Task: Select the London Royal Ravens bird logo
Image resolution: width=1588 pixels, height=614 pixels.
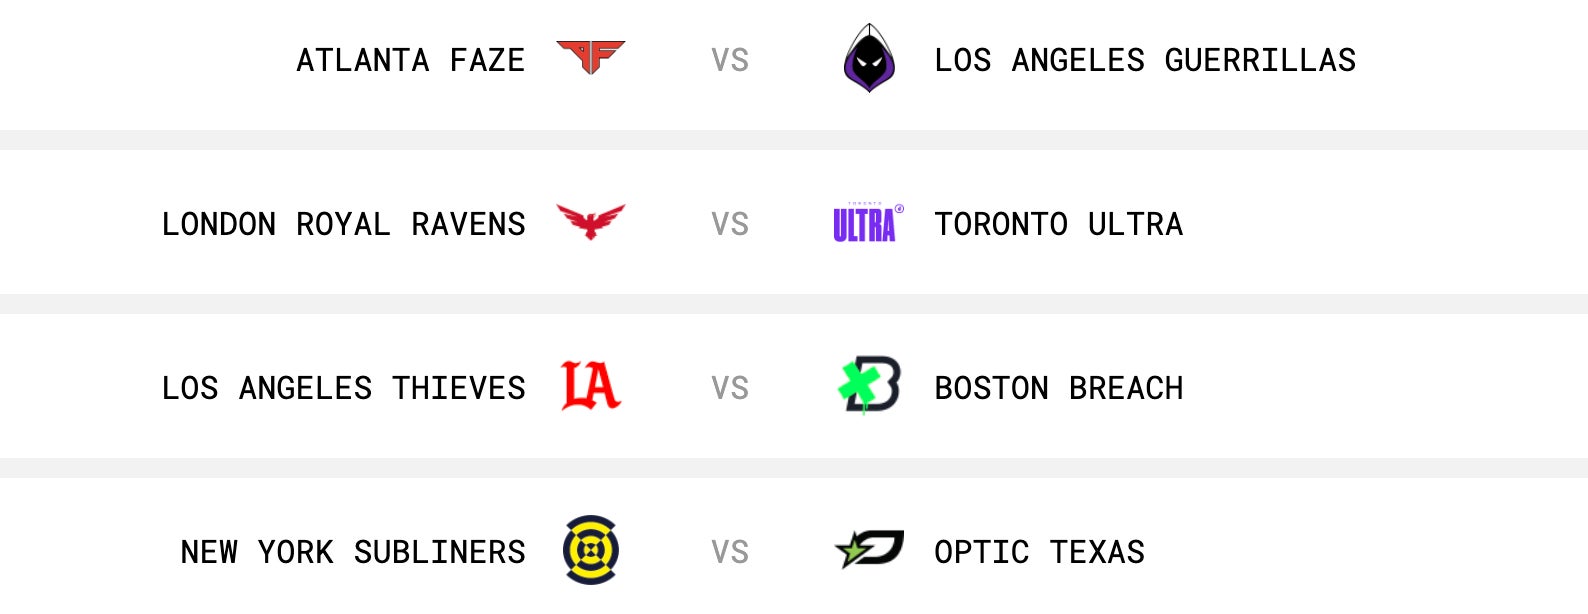Action: [590, 221]
